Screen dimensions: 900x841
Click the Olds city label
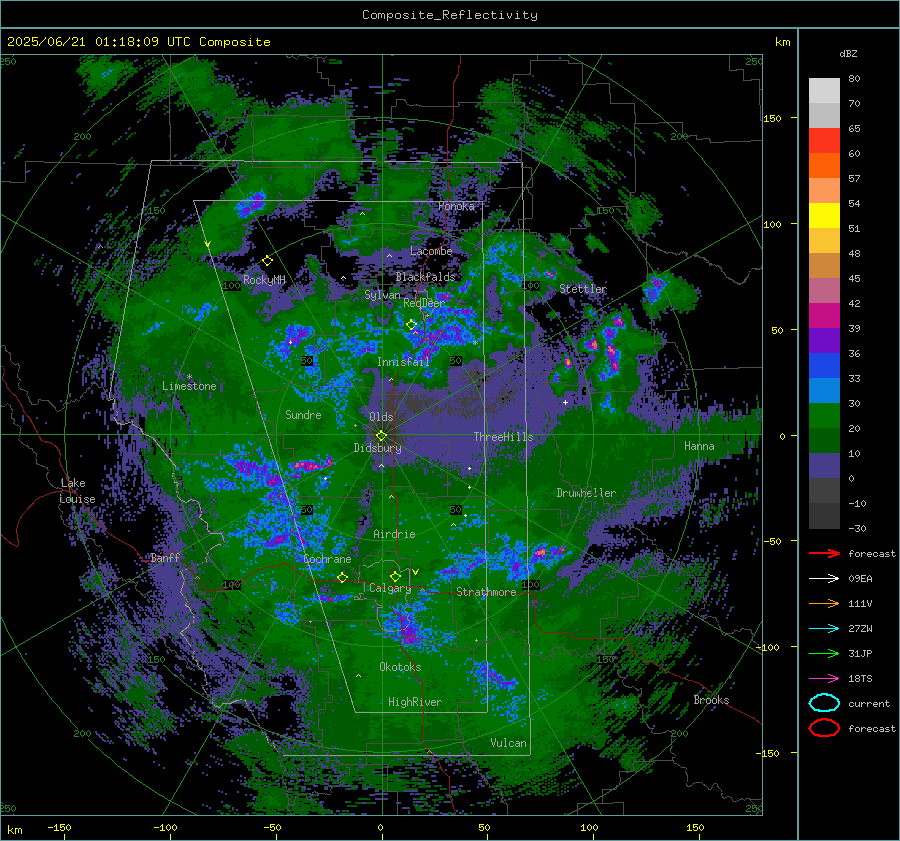pos(381,417)
